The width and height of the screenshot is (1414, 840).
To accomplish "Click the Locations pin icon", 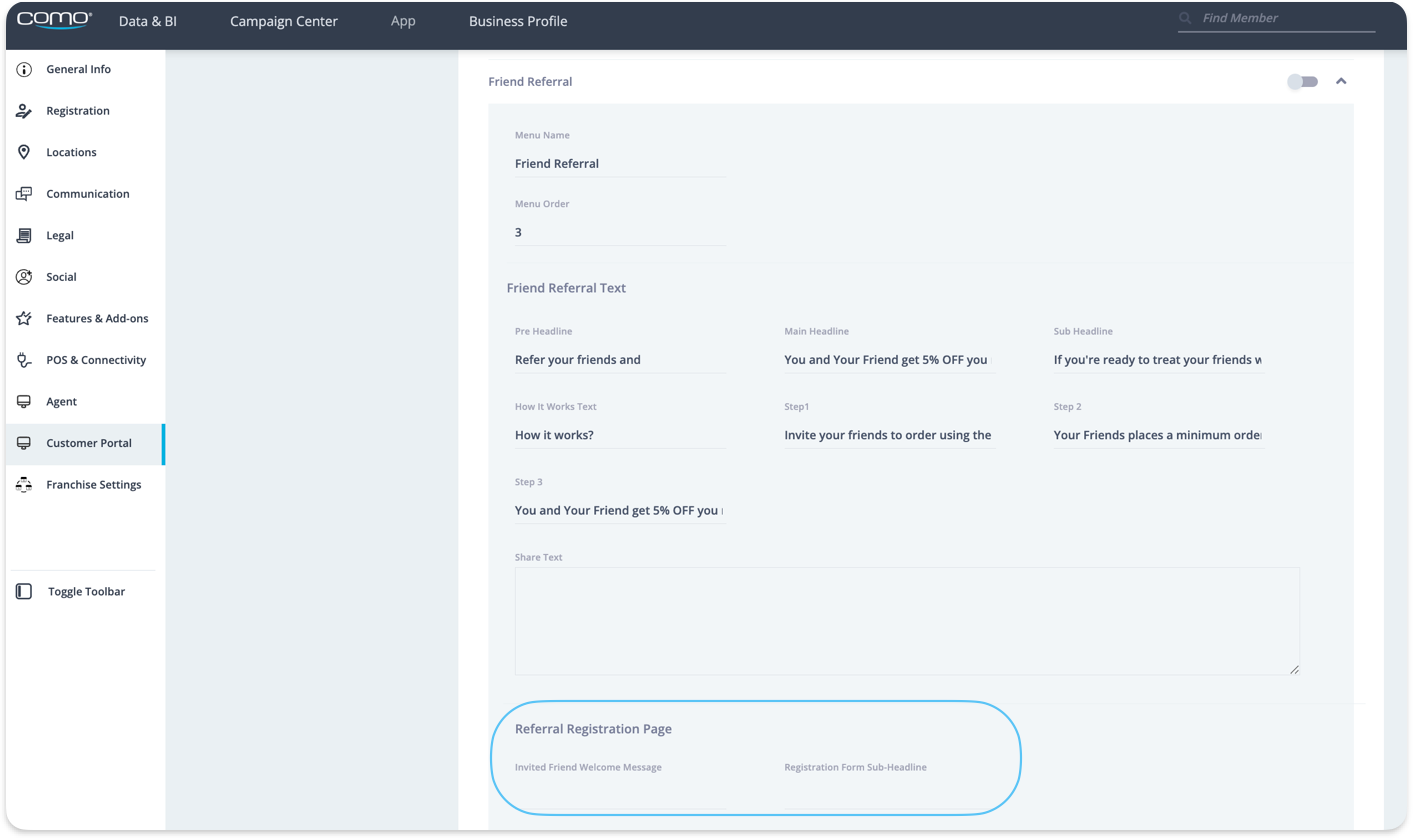I will 24,152.
